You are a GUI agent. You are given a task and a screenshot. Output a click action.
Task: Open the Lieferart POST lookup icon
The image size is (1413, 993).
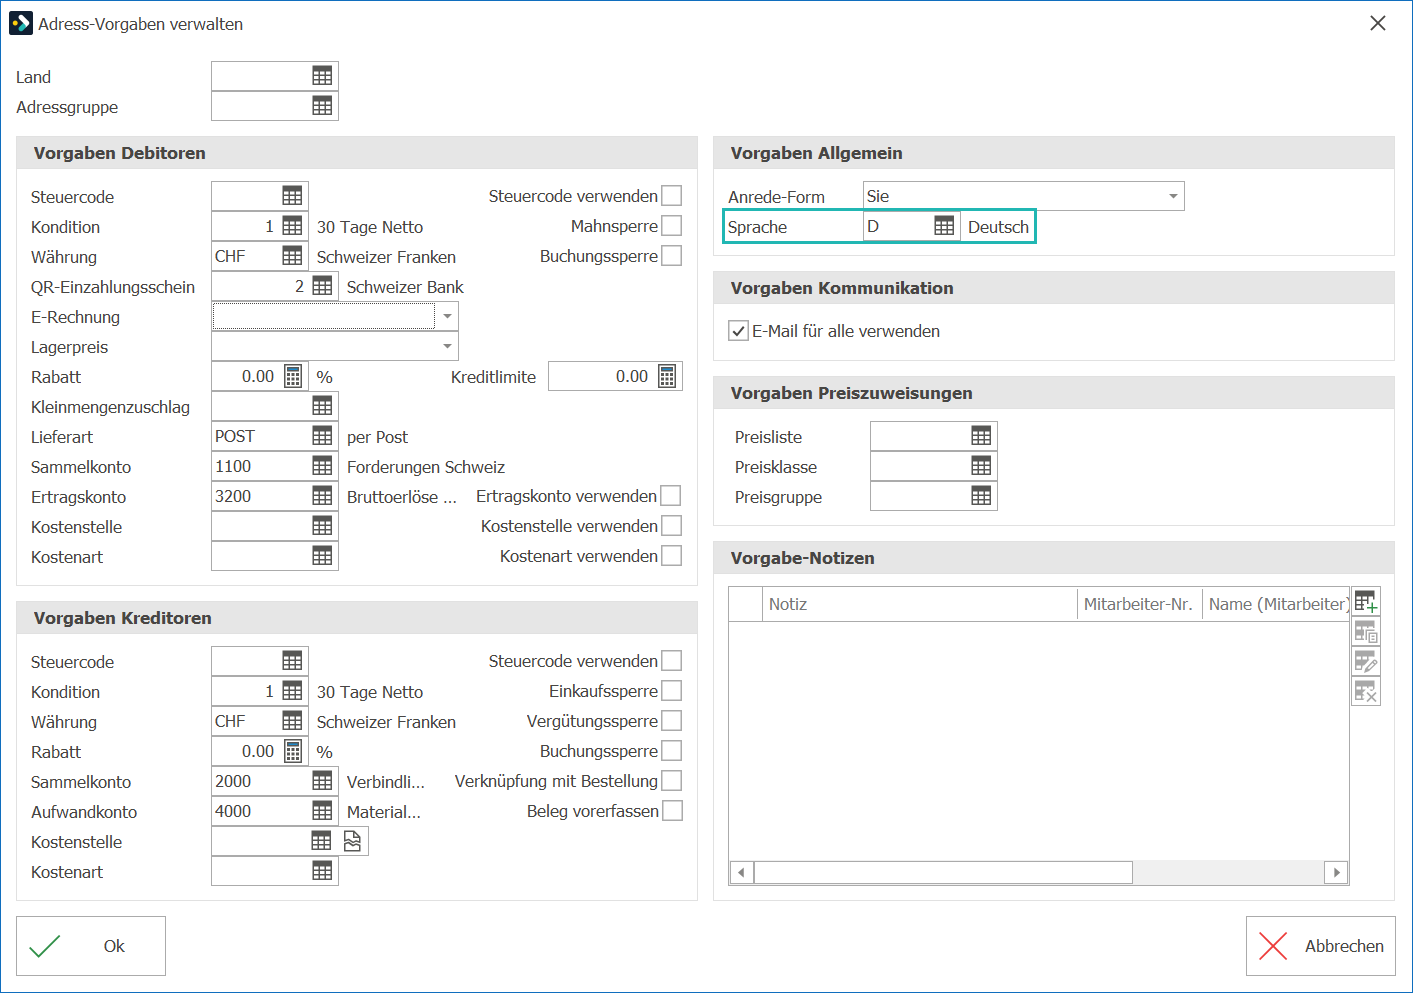(322, 436)
